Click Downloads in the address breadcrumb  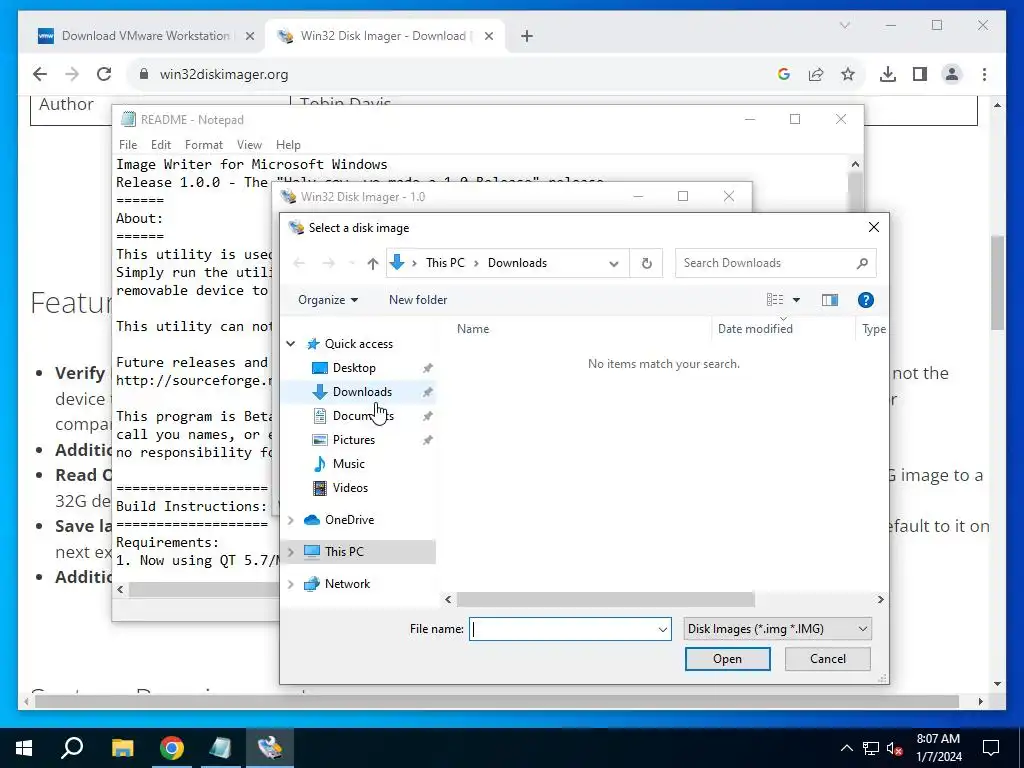point(517,263)
